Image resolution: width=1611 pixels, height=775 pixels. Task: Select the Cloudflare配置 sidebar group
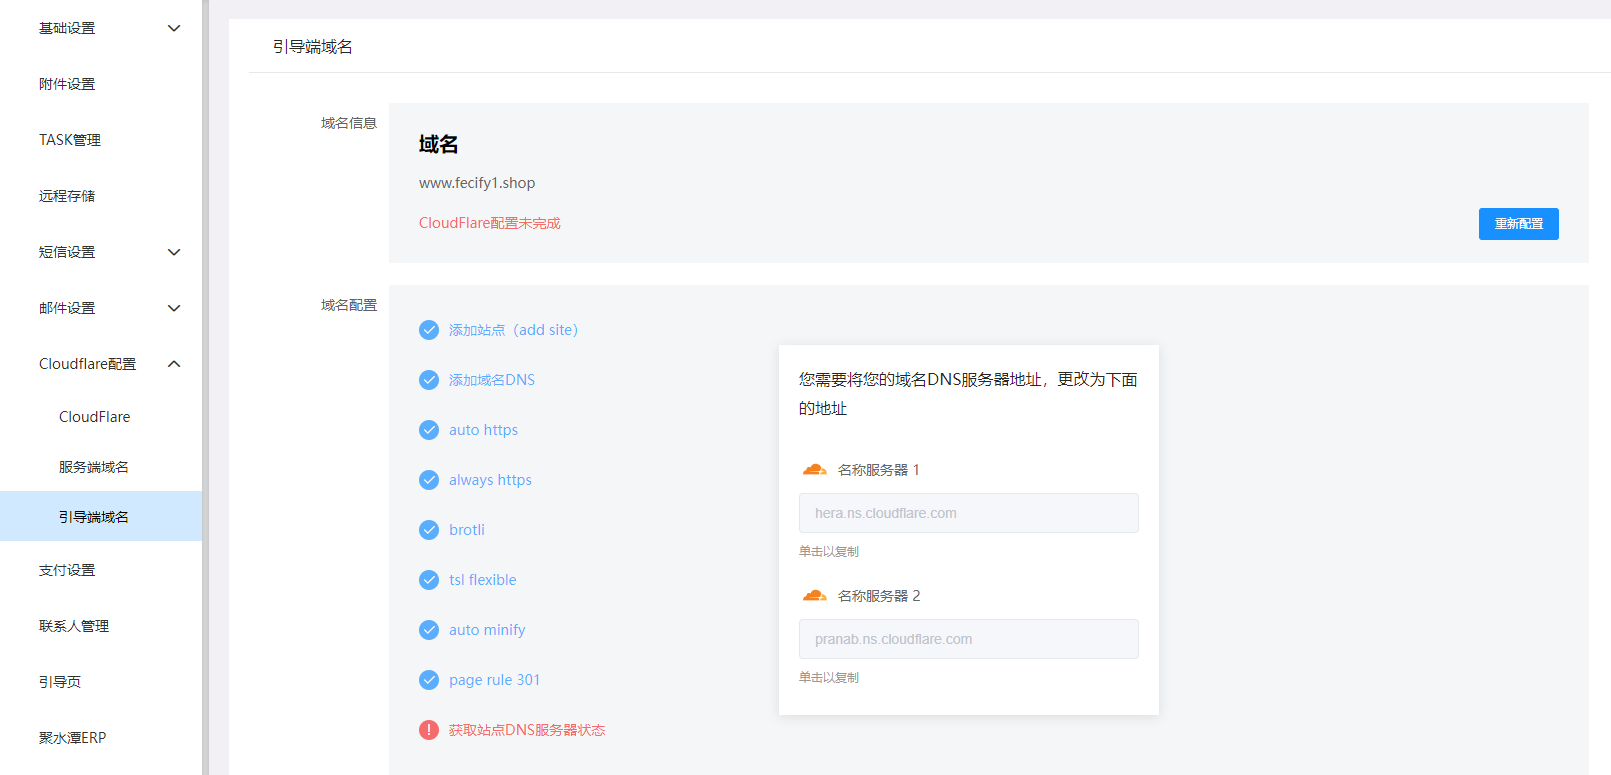pyautogui.click(x=101, y=364)
